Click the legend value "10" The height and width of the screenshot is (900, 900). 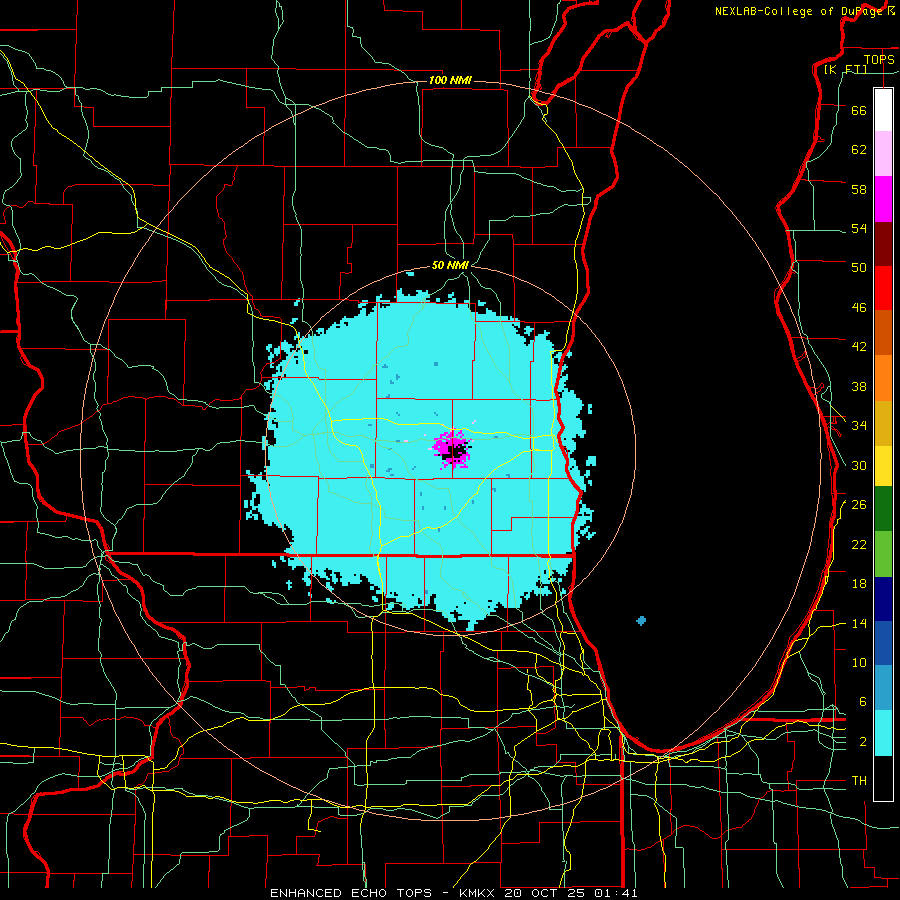point(859,662)
